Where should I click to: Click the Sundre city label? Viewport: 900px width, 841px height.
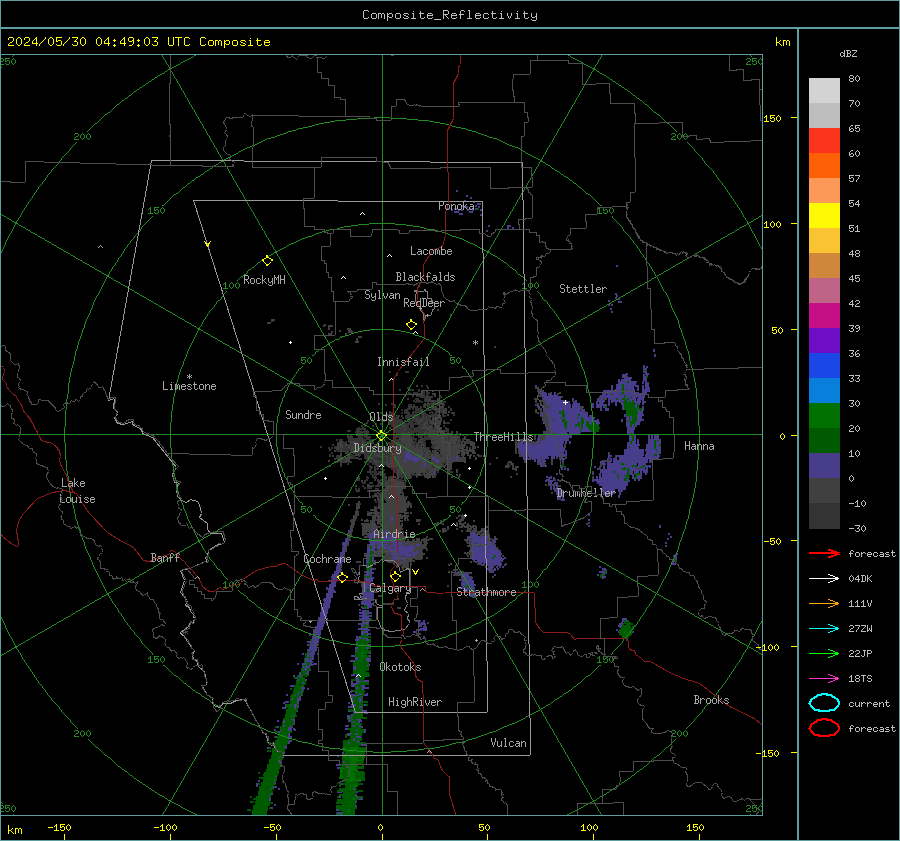303,414
